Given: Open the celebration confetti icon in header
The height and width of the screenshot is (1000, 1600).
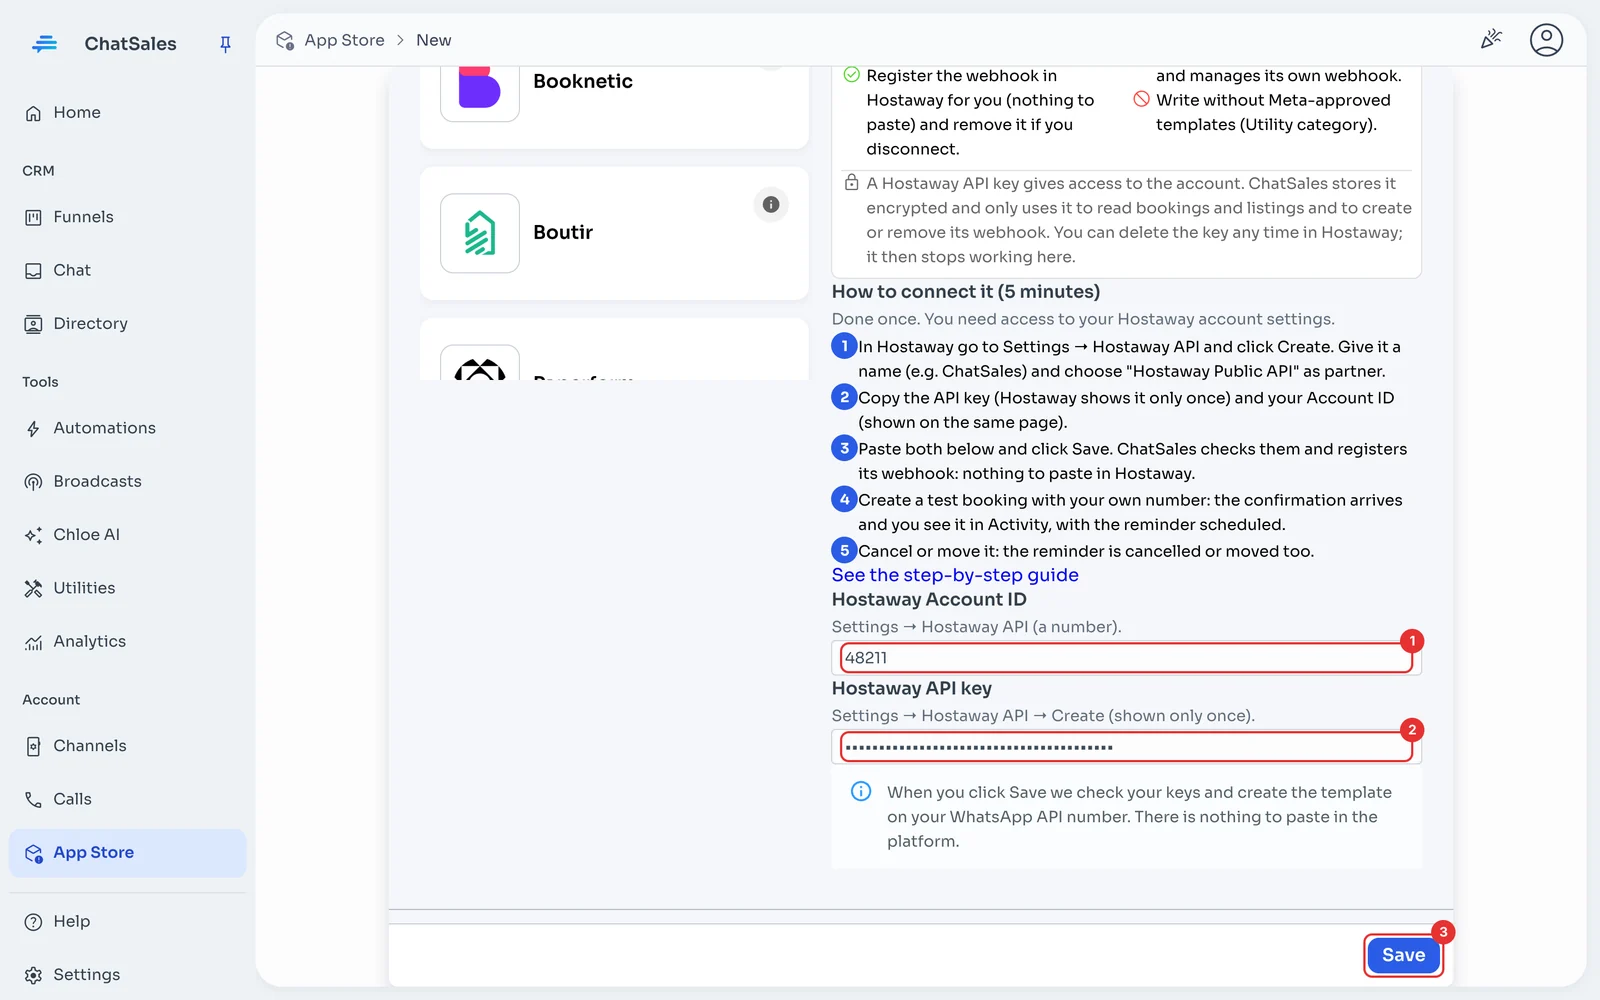Looking at the screenshot, I should pos(1491,40).
